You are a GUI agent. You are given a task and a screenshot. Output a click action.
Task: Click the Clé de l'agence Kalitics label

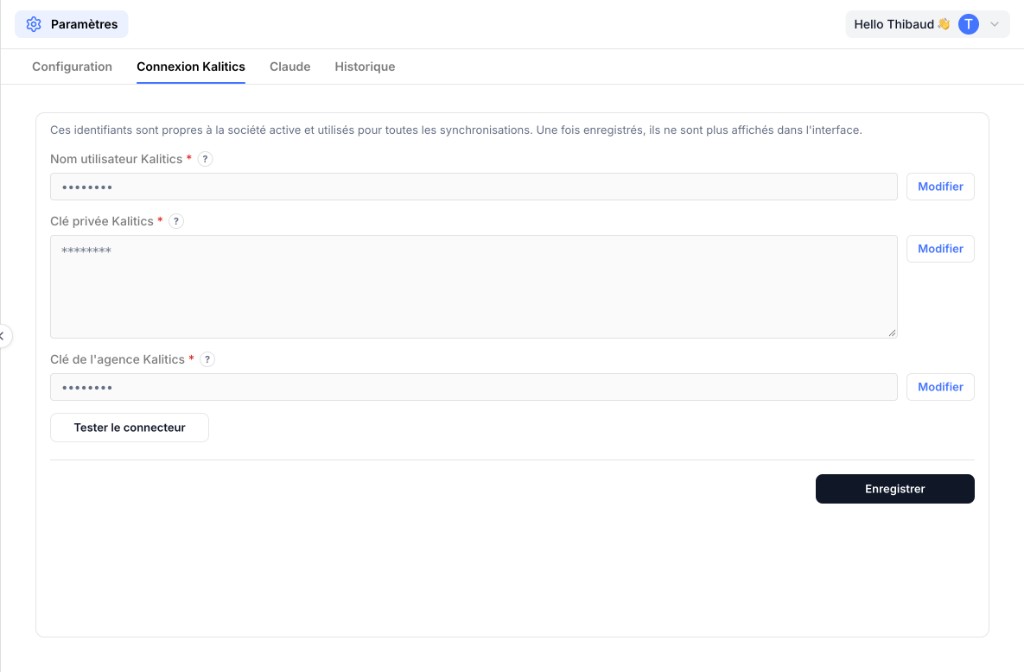tap(118, 359)
